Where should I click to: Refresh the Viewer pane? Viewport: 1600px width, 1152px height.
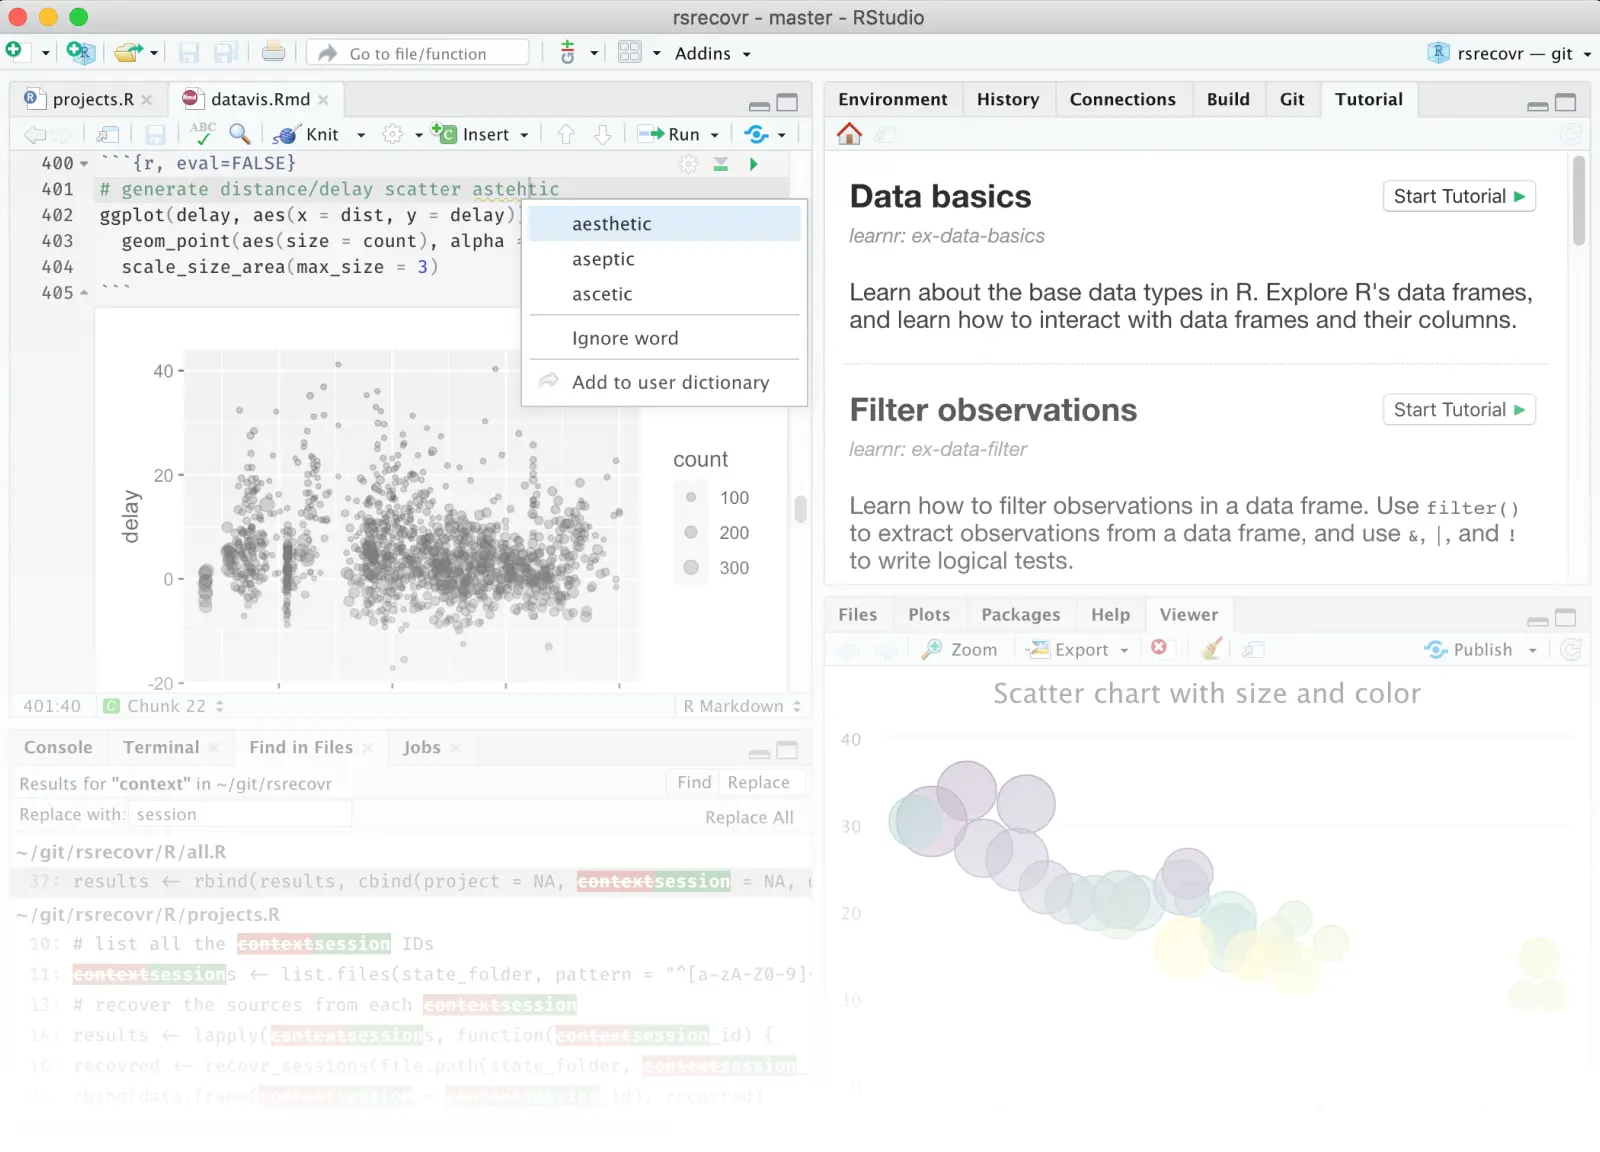click(1571, 649)
